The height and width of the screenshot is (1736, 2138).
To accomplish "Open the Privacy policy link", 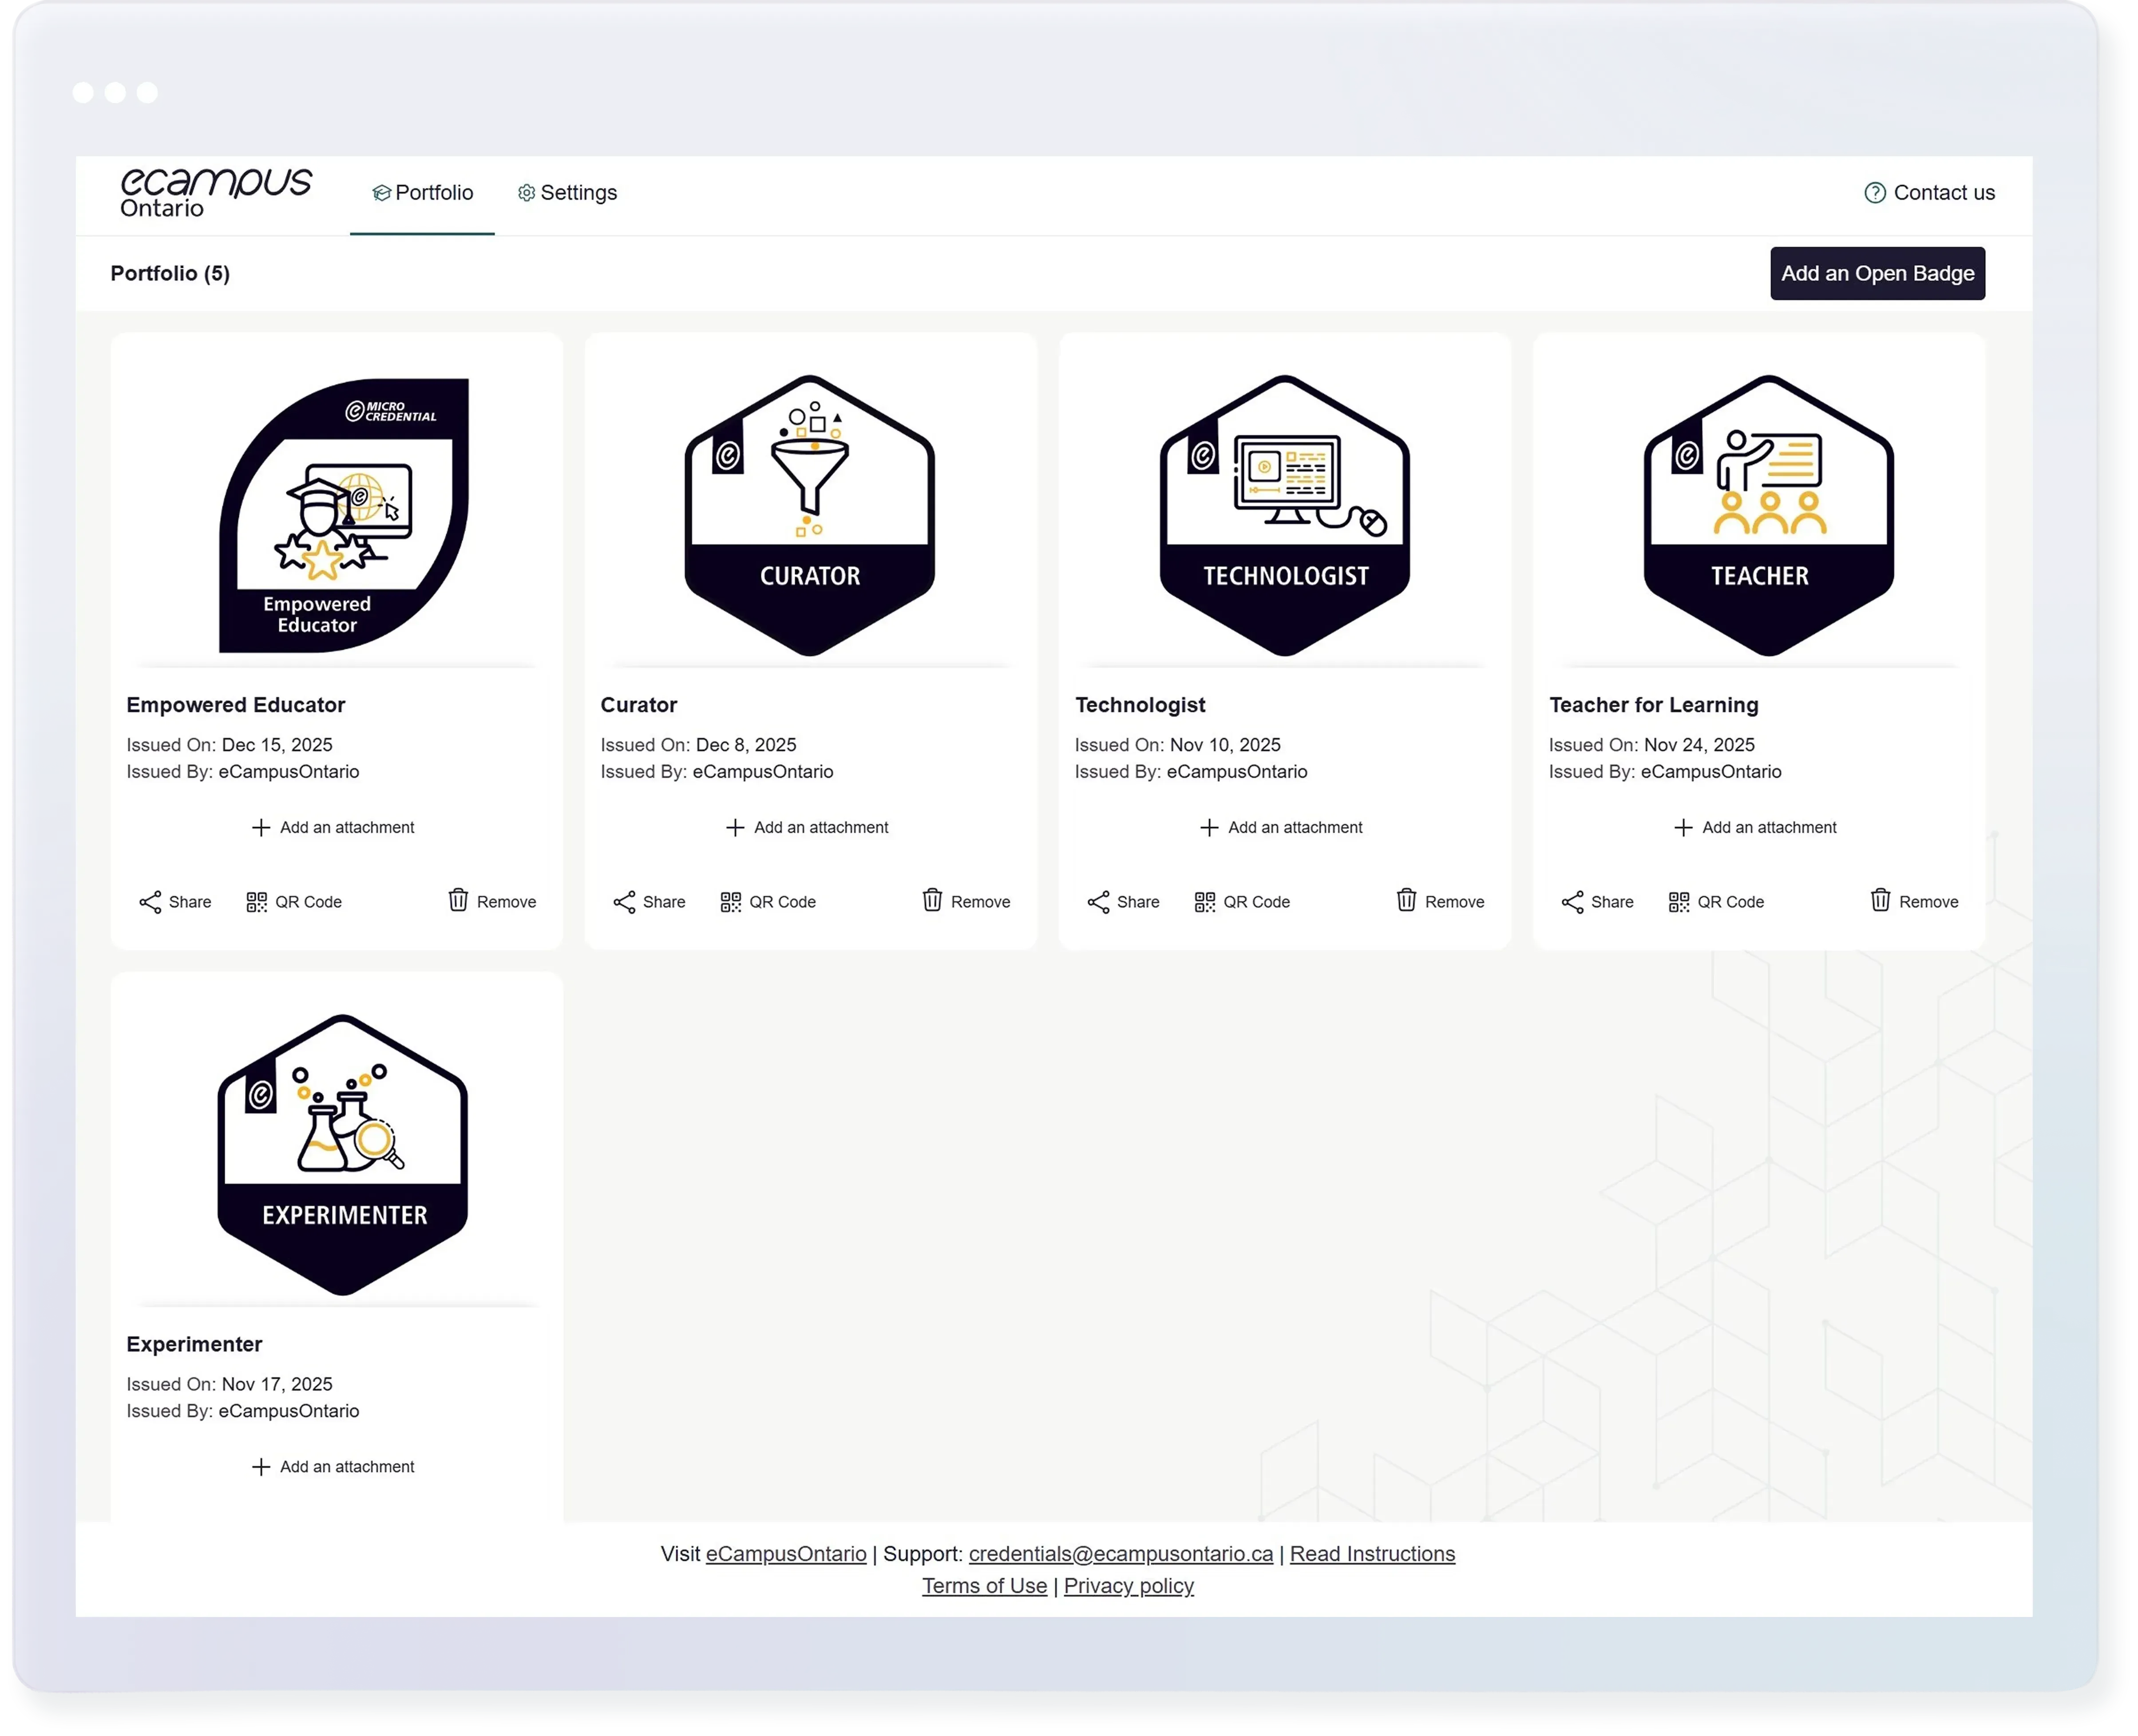I will (x=1128, y=1586).
